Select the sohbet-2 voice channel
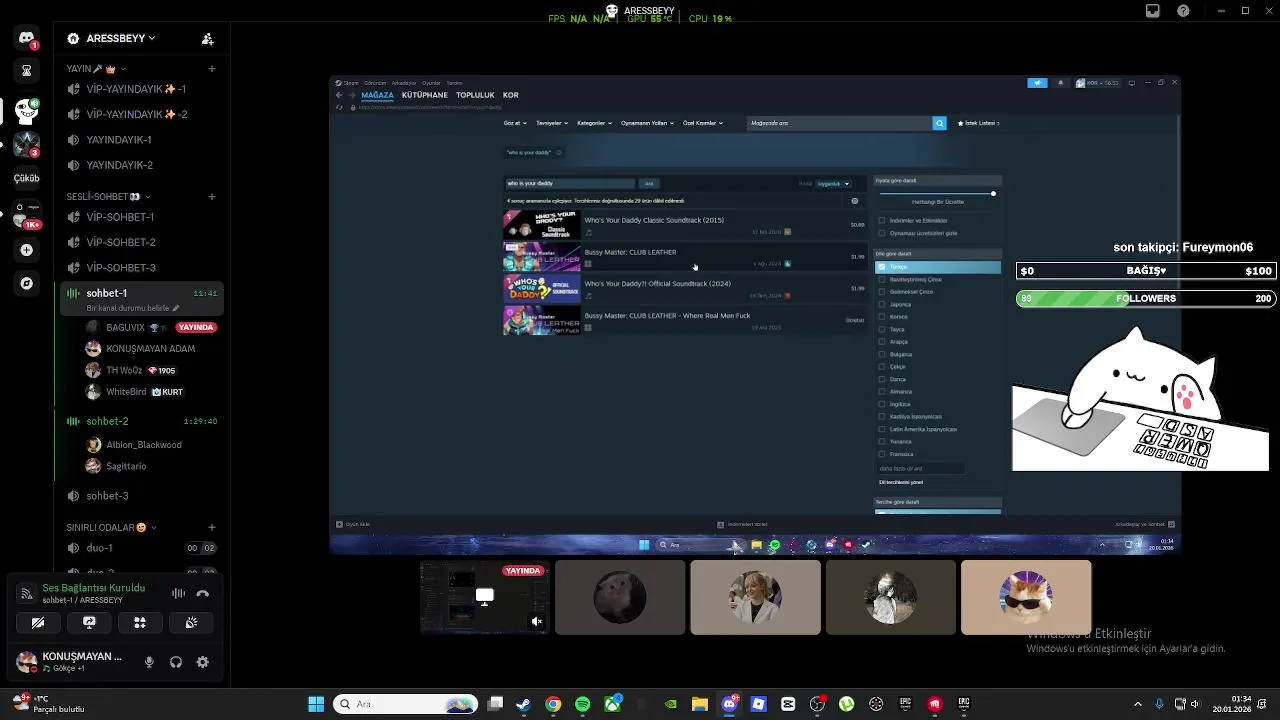This screenshot has height=720, width=1280. (x=140, y=421)
